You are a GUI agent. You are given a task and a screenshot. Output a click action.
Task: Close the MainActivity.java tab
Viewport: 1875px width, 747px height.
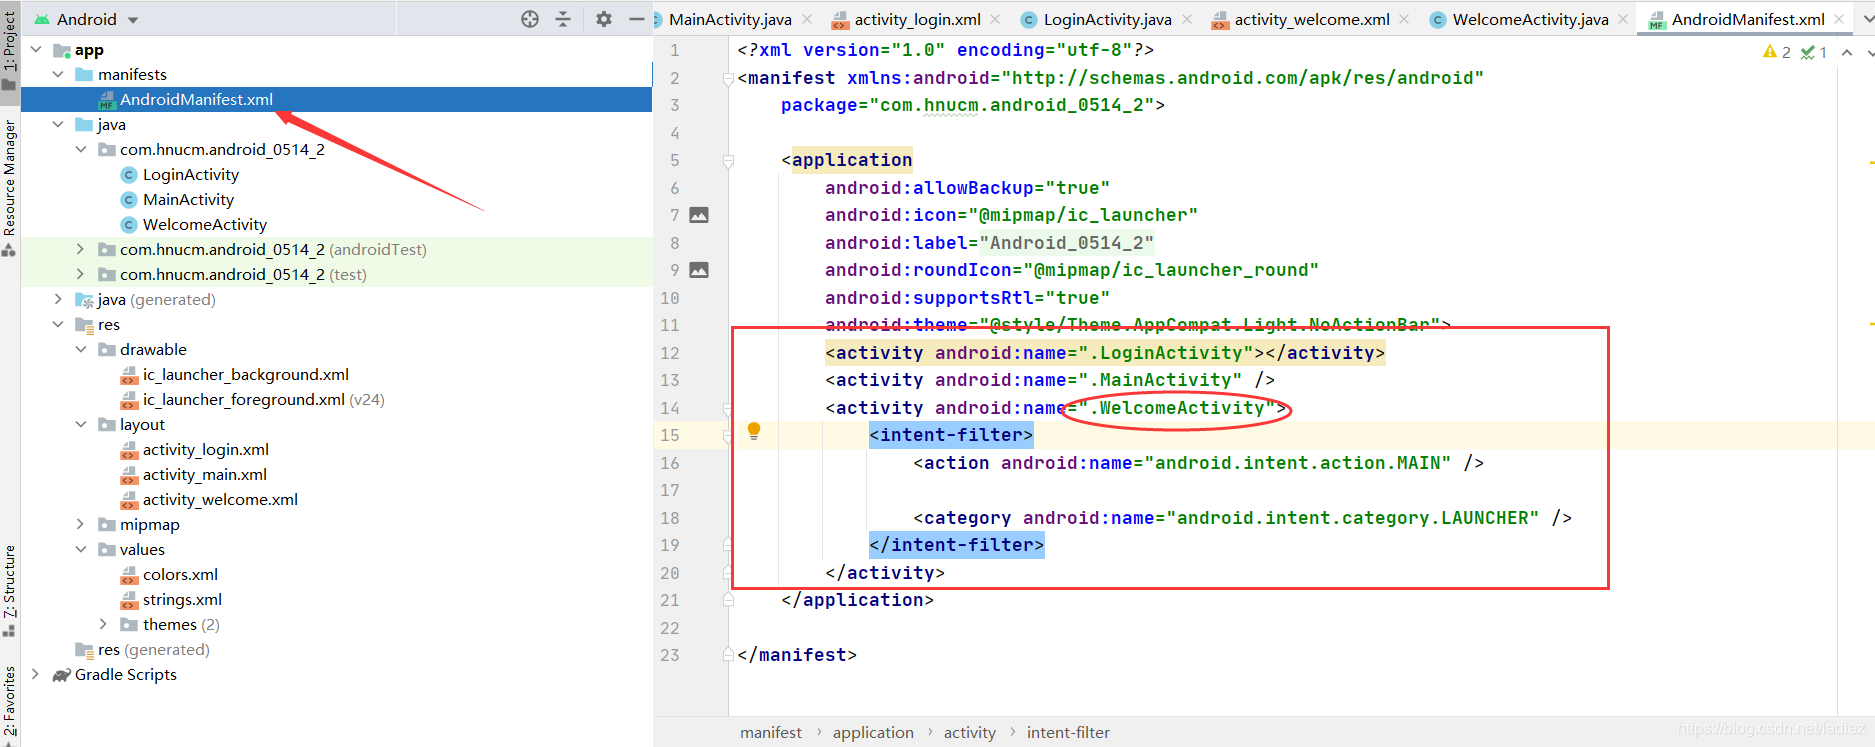click(x=807, y=19)
